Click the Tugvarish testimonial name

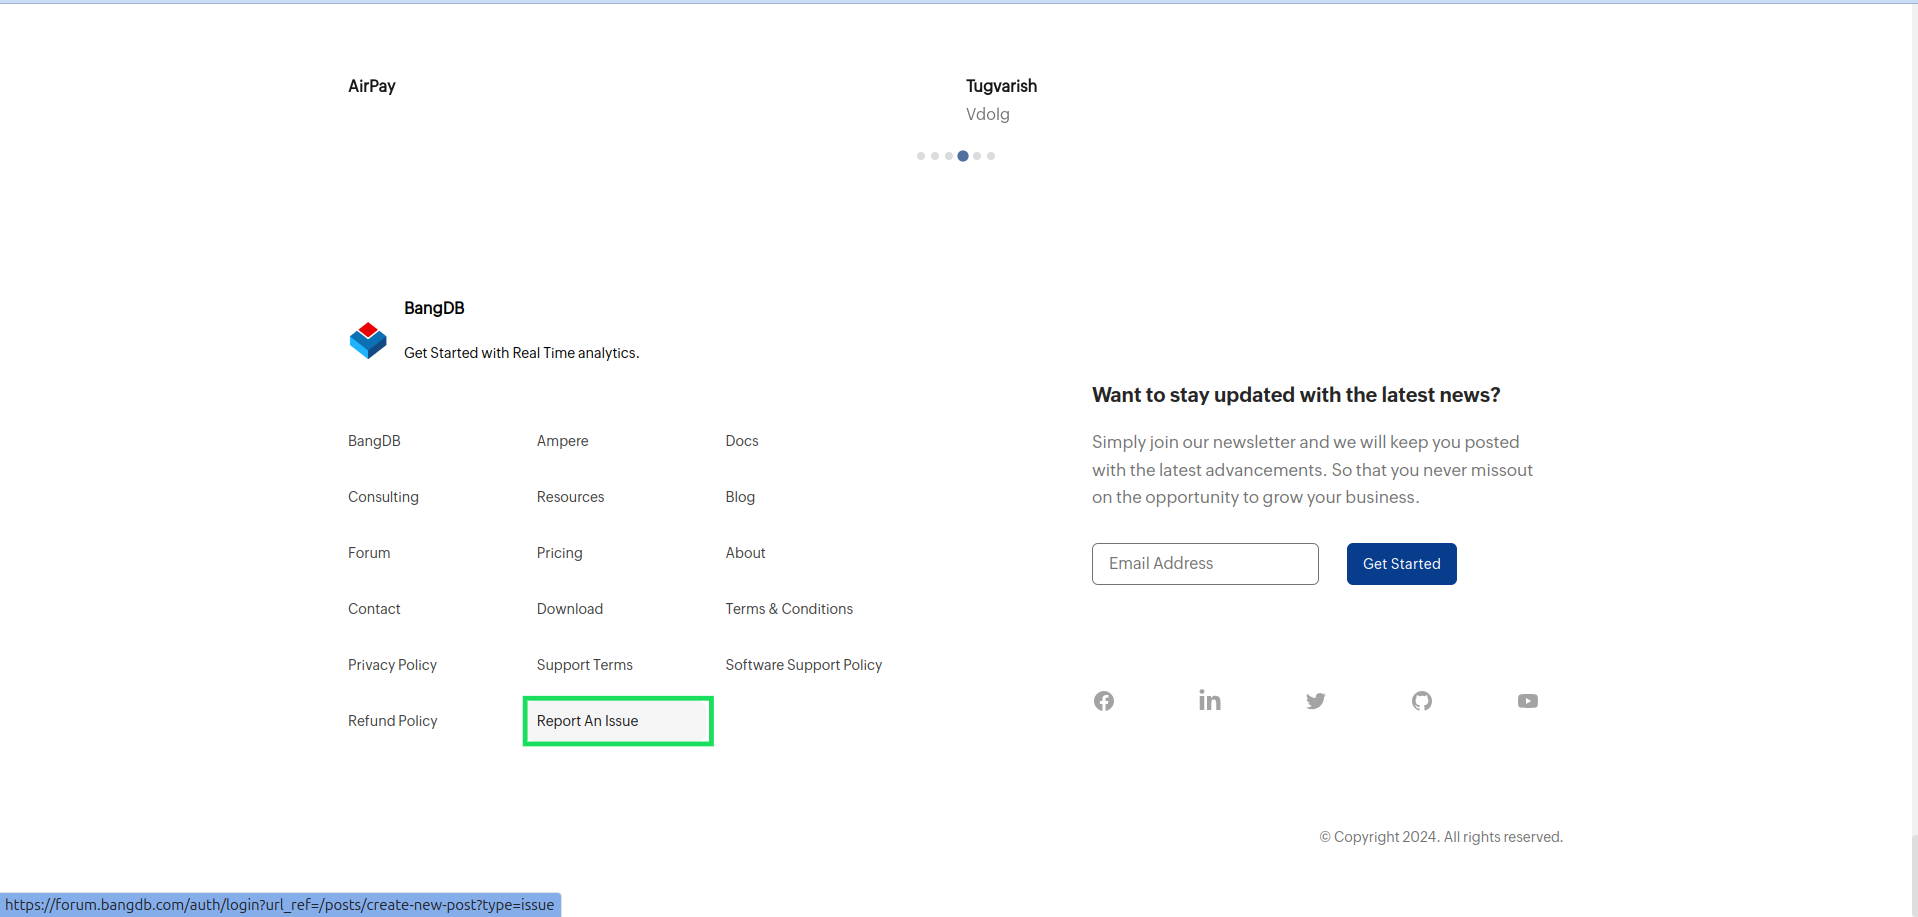click(x=1001, y=86)
